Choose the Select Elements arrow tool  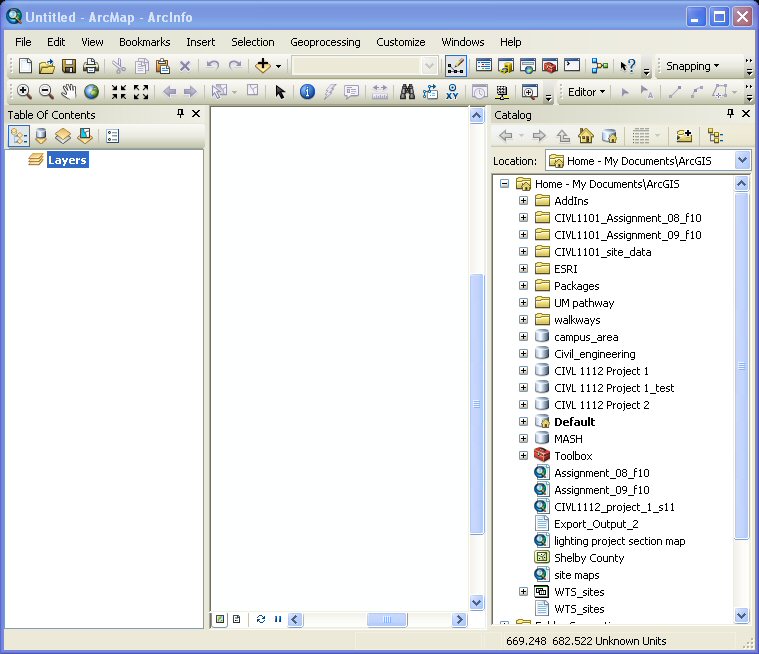[280, 91]
